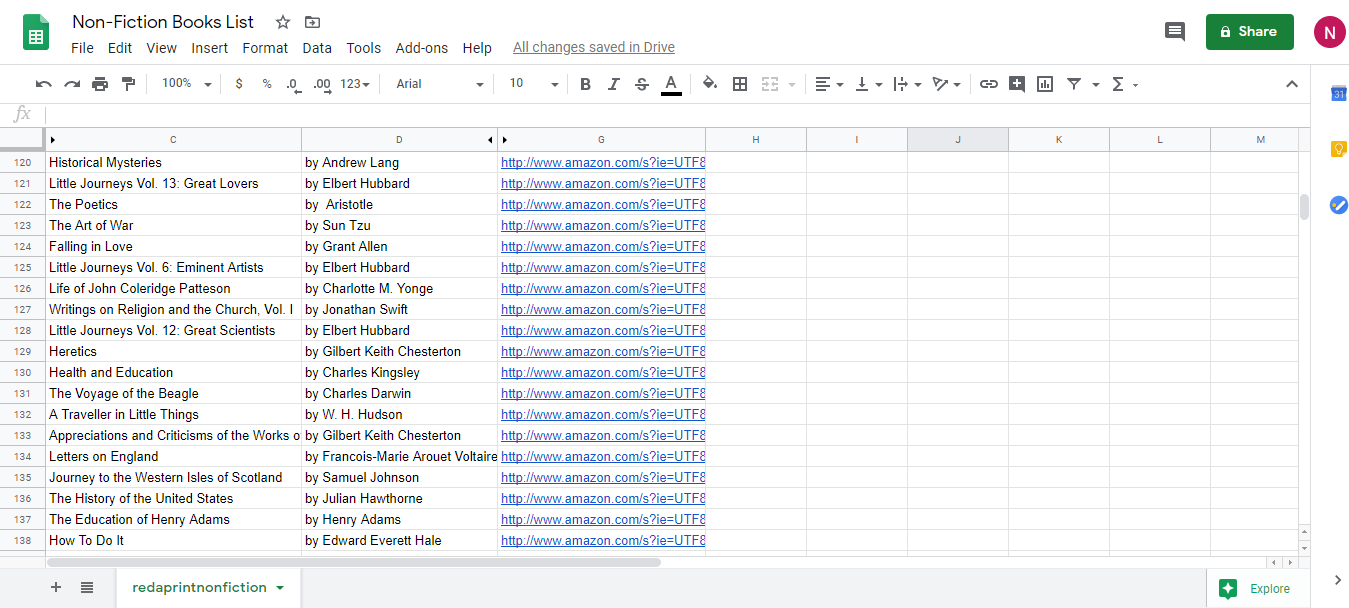This screenshot has width=1349, height=608.
Task: Open Amazon link in Heretics row
Action: (x=603, y=351)
